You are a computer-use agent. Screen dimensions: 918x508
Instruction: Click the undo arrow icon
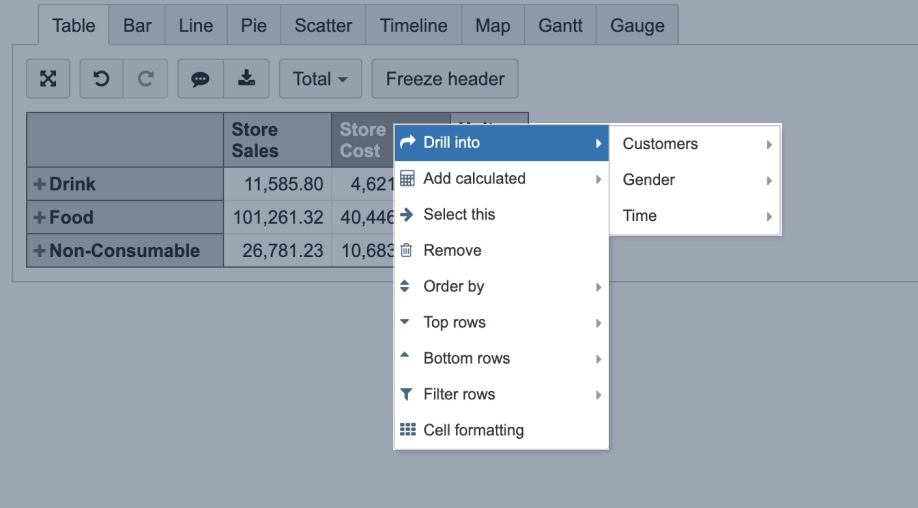(x=101, y=79)
